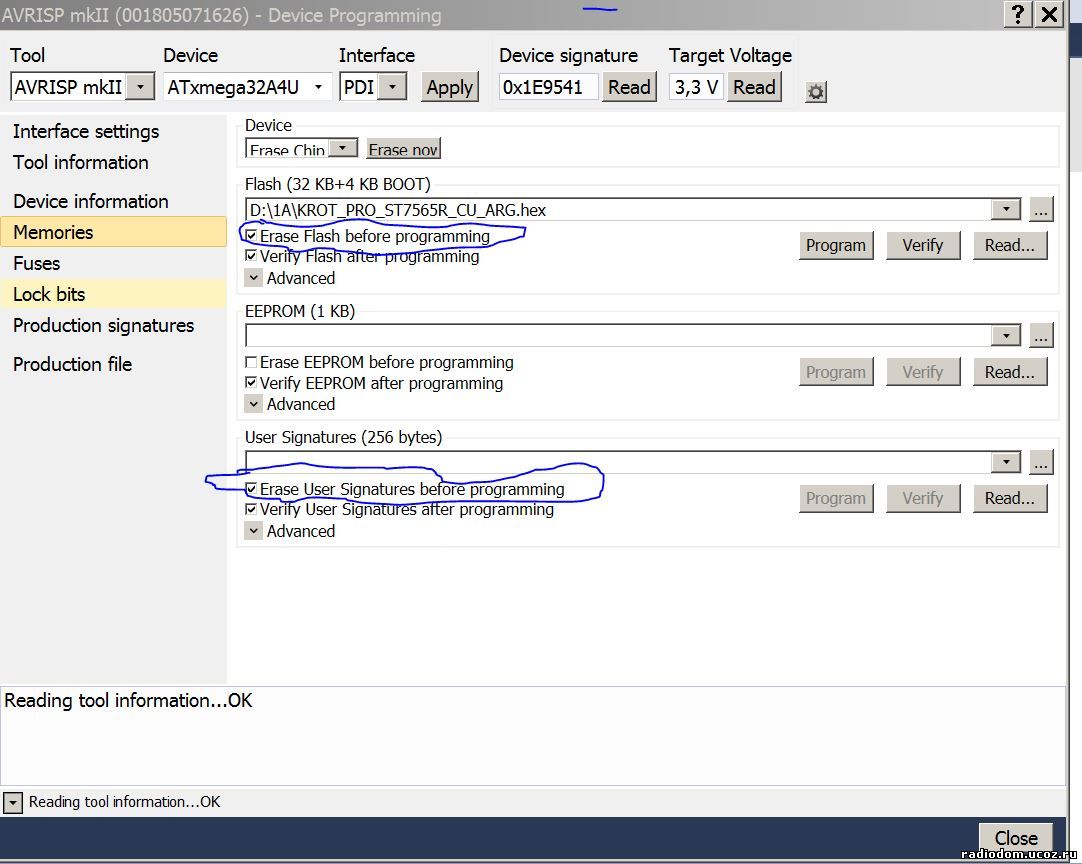
Task: Read EEPROM memory to file
Action: pos(1010,372)
